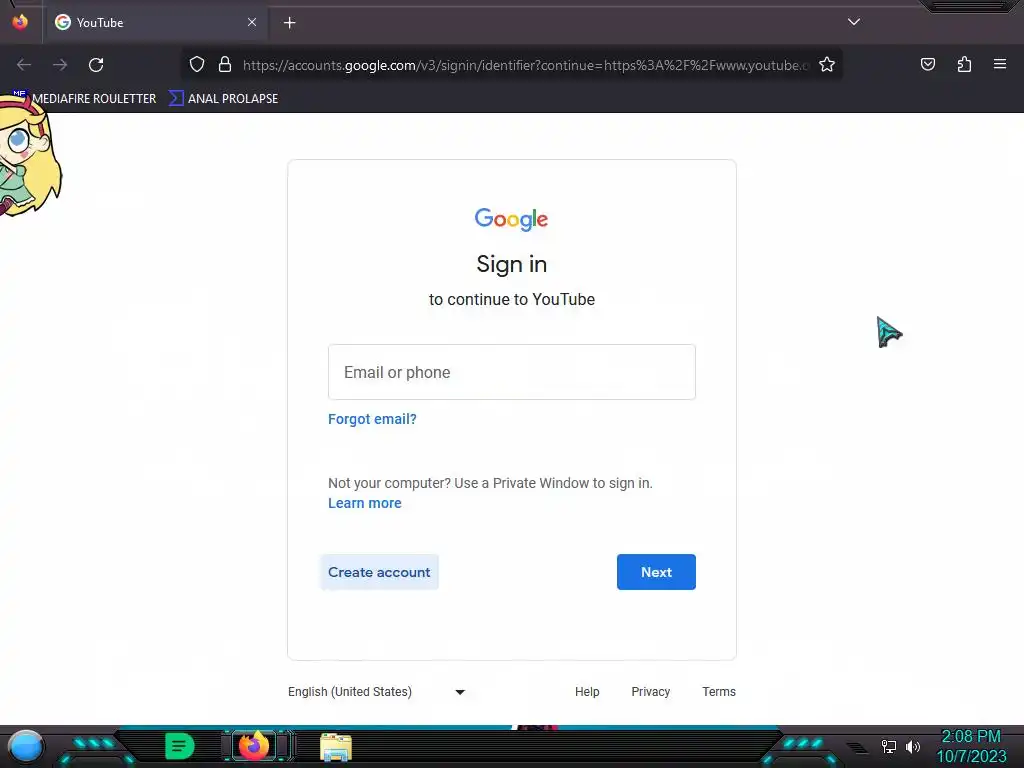The width and height of the screenshot is (1024, 768).
Task: Open Learn more link
Action: tap(364, 504)
